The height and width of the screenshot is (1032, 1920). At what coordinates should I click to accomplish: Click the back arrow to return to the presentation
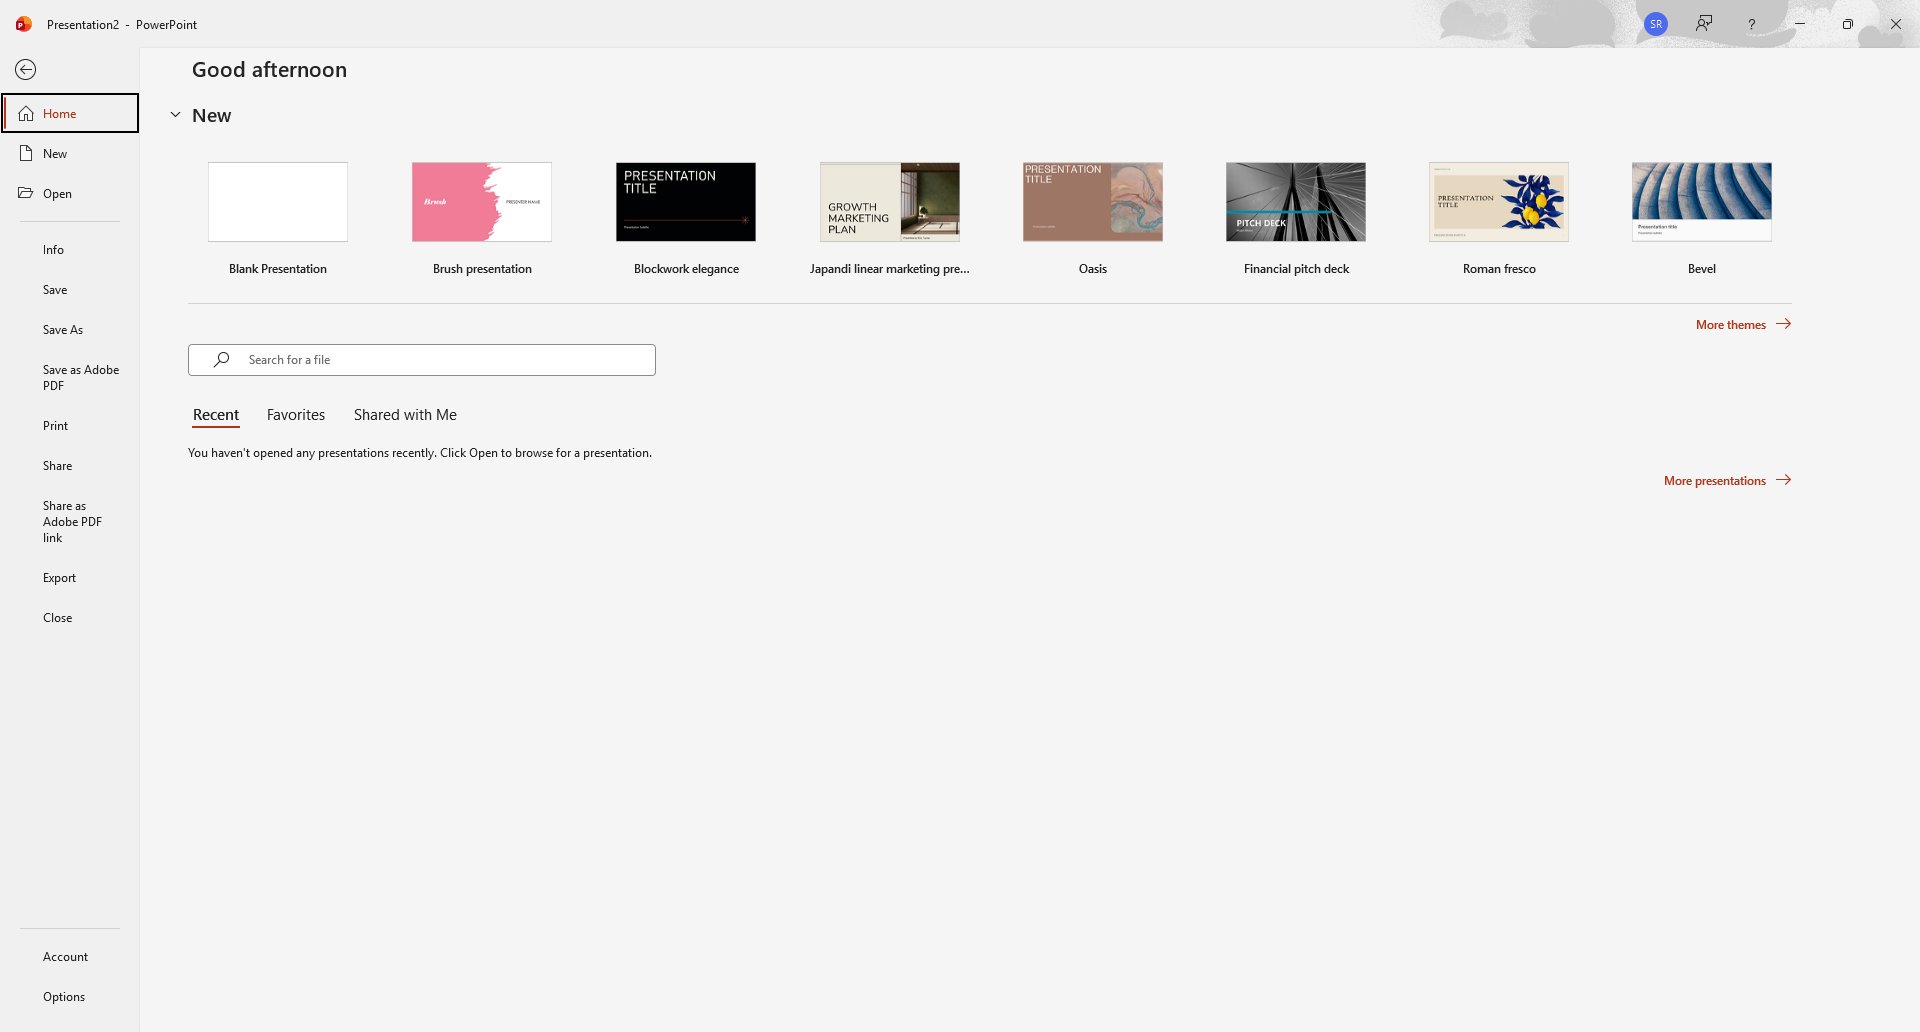[x=26, y=69]
